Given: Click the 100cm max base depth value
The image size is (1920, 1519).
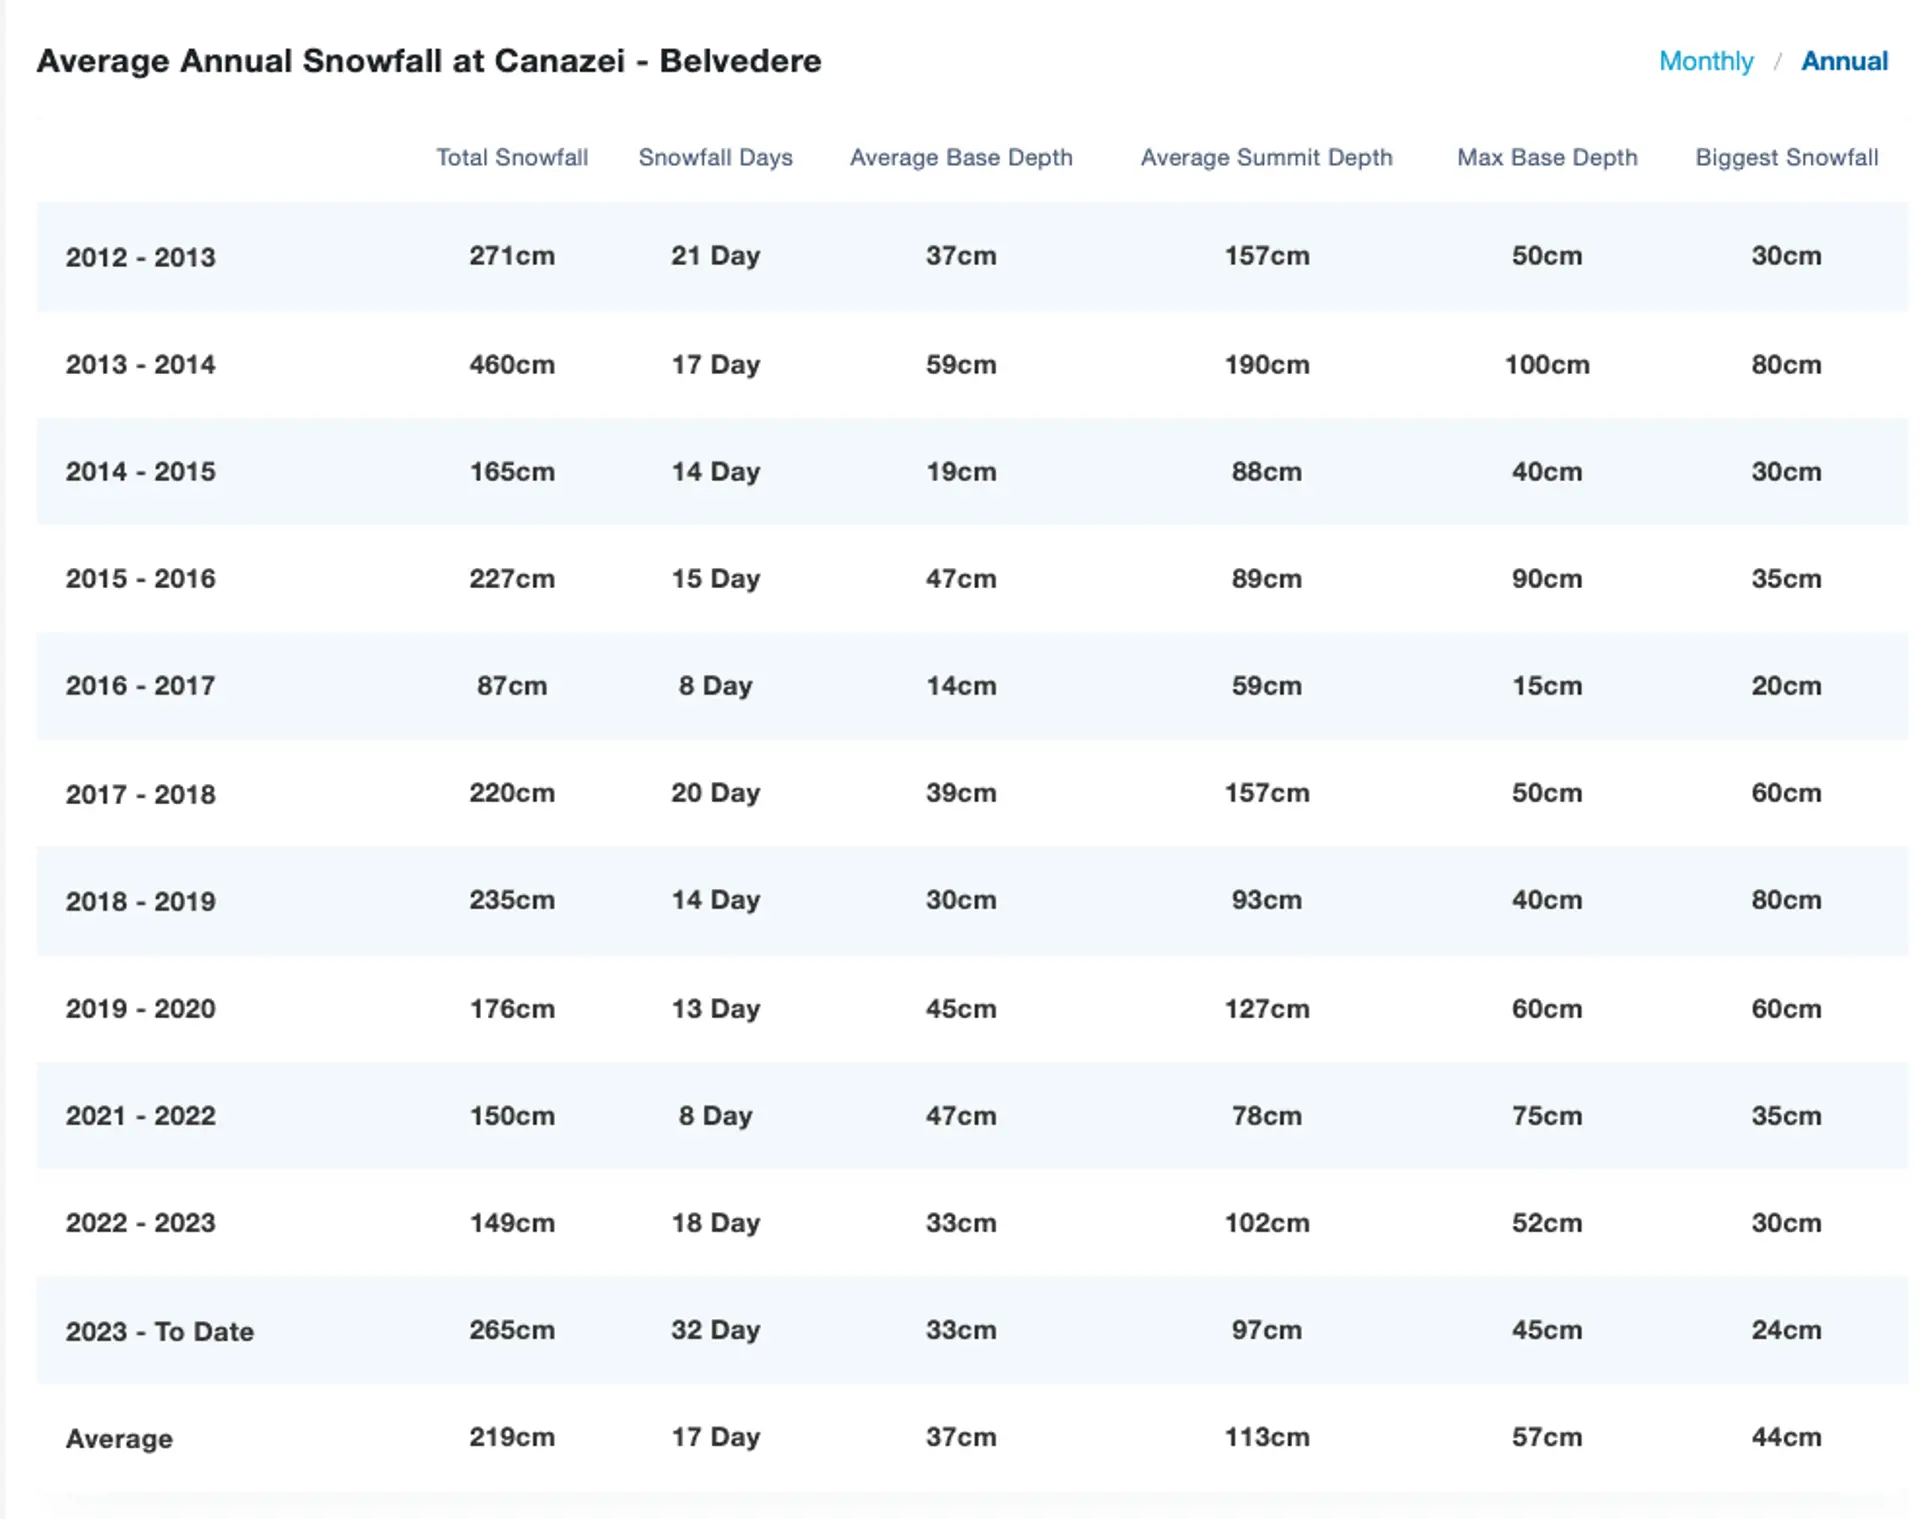Looking at the screenshot, I should coord(1547,364).
